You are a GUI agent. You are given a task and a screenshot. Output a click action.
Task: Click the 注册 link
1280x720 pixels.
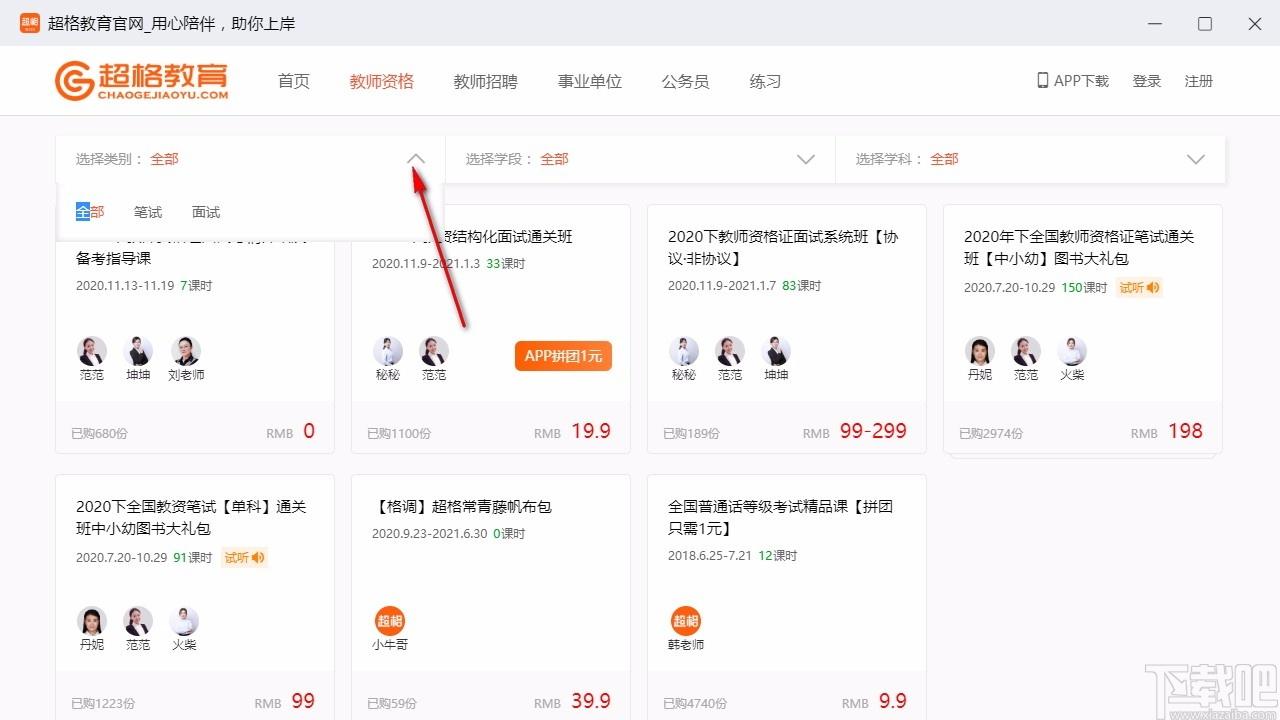(x=1199, y=81)
